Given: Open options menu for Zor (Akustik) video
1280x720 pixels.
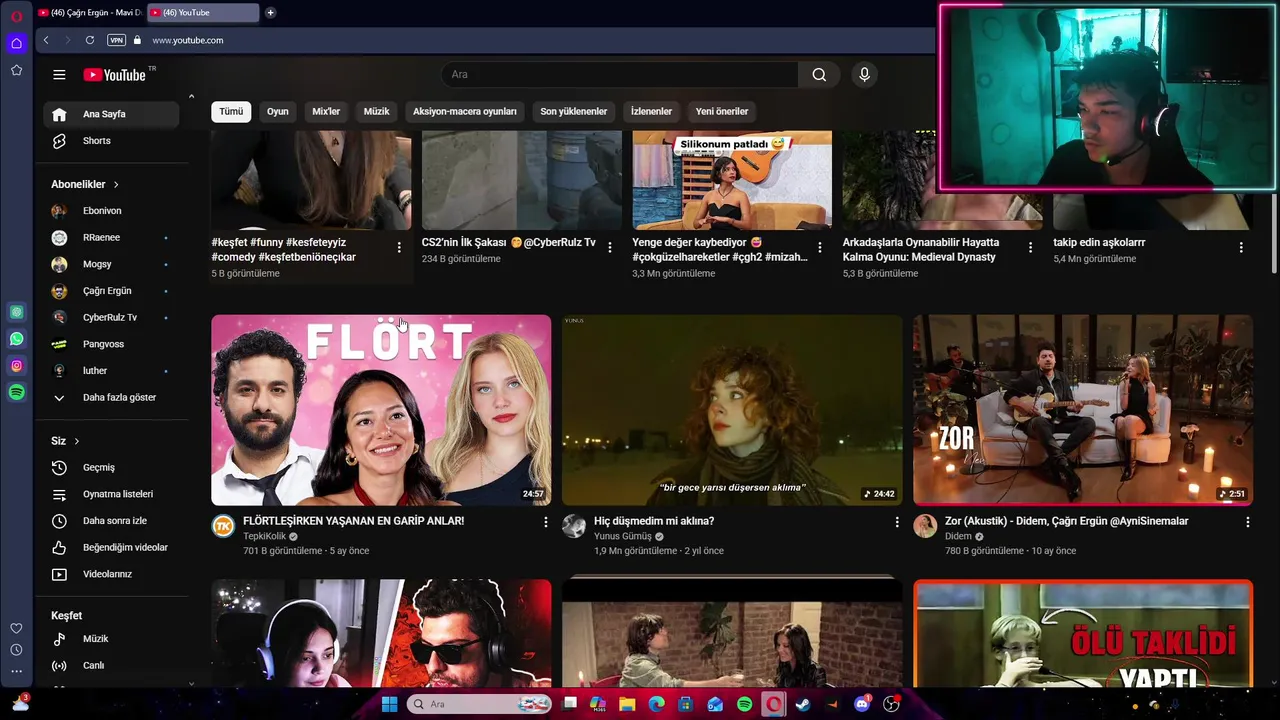Looking at the screenshot, I should (x=1247, y=522).
